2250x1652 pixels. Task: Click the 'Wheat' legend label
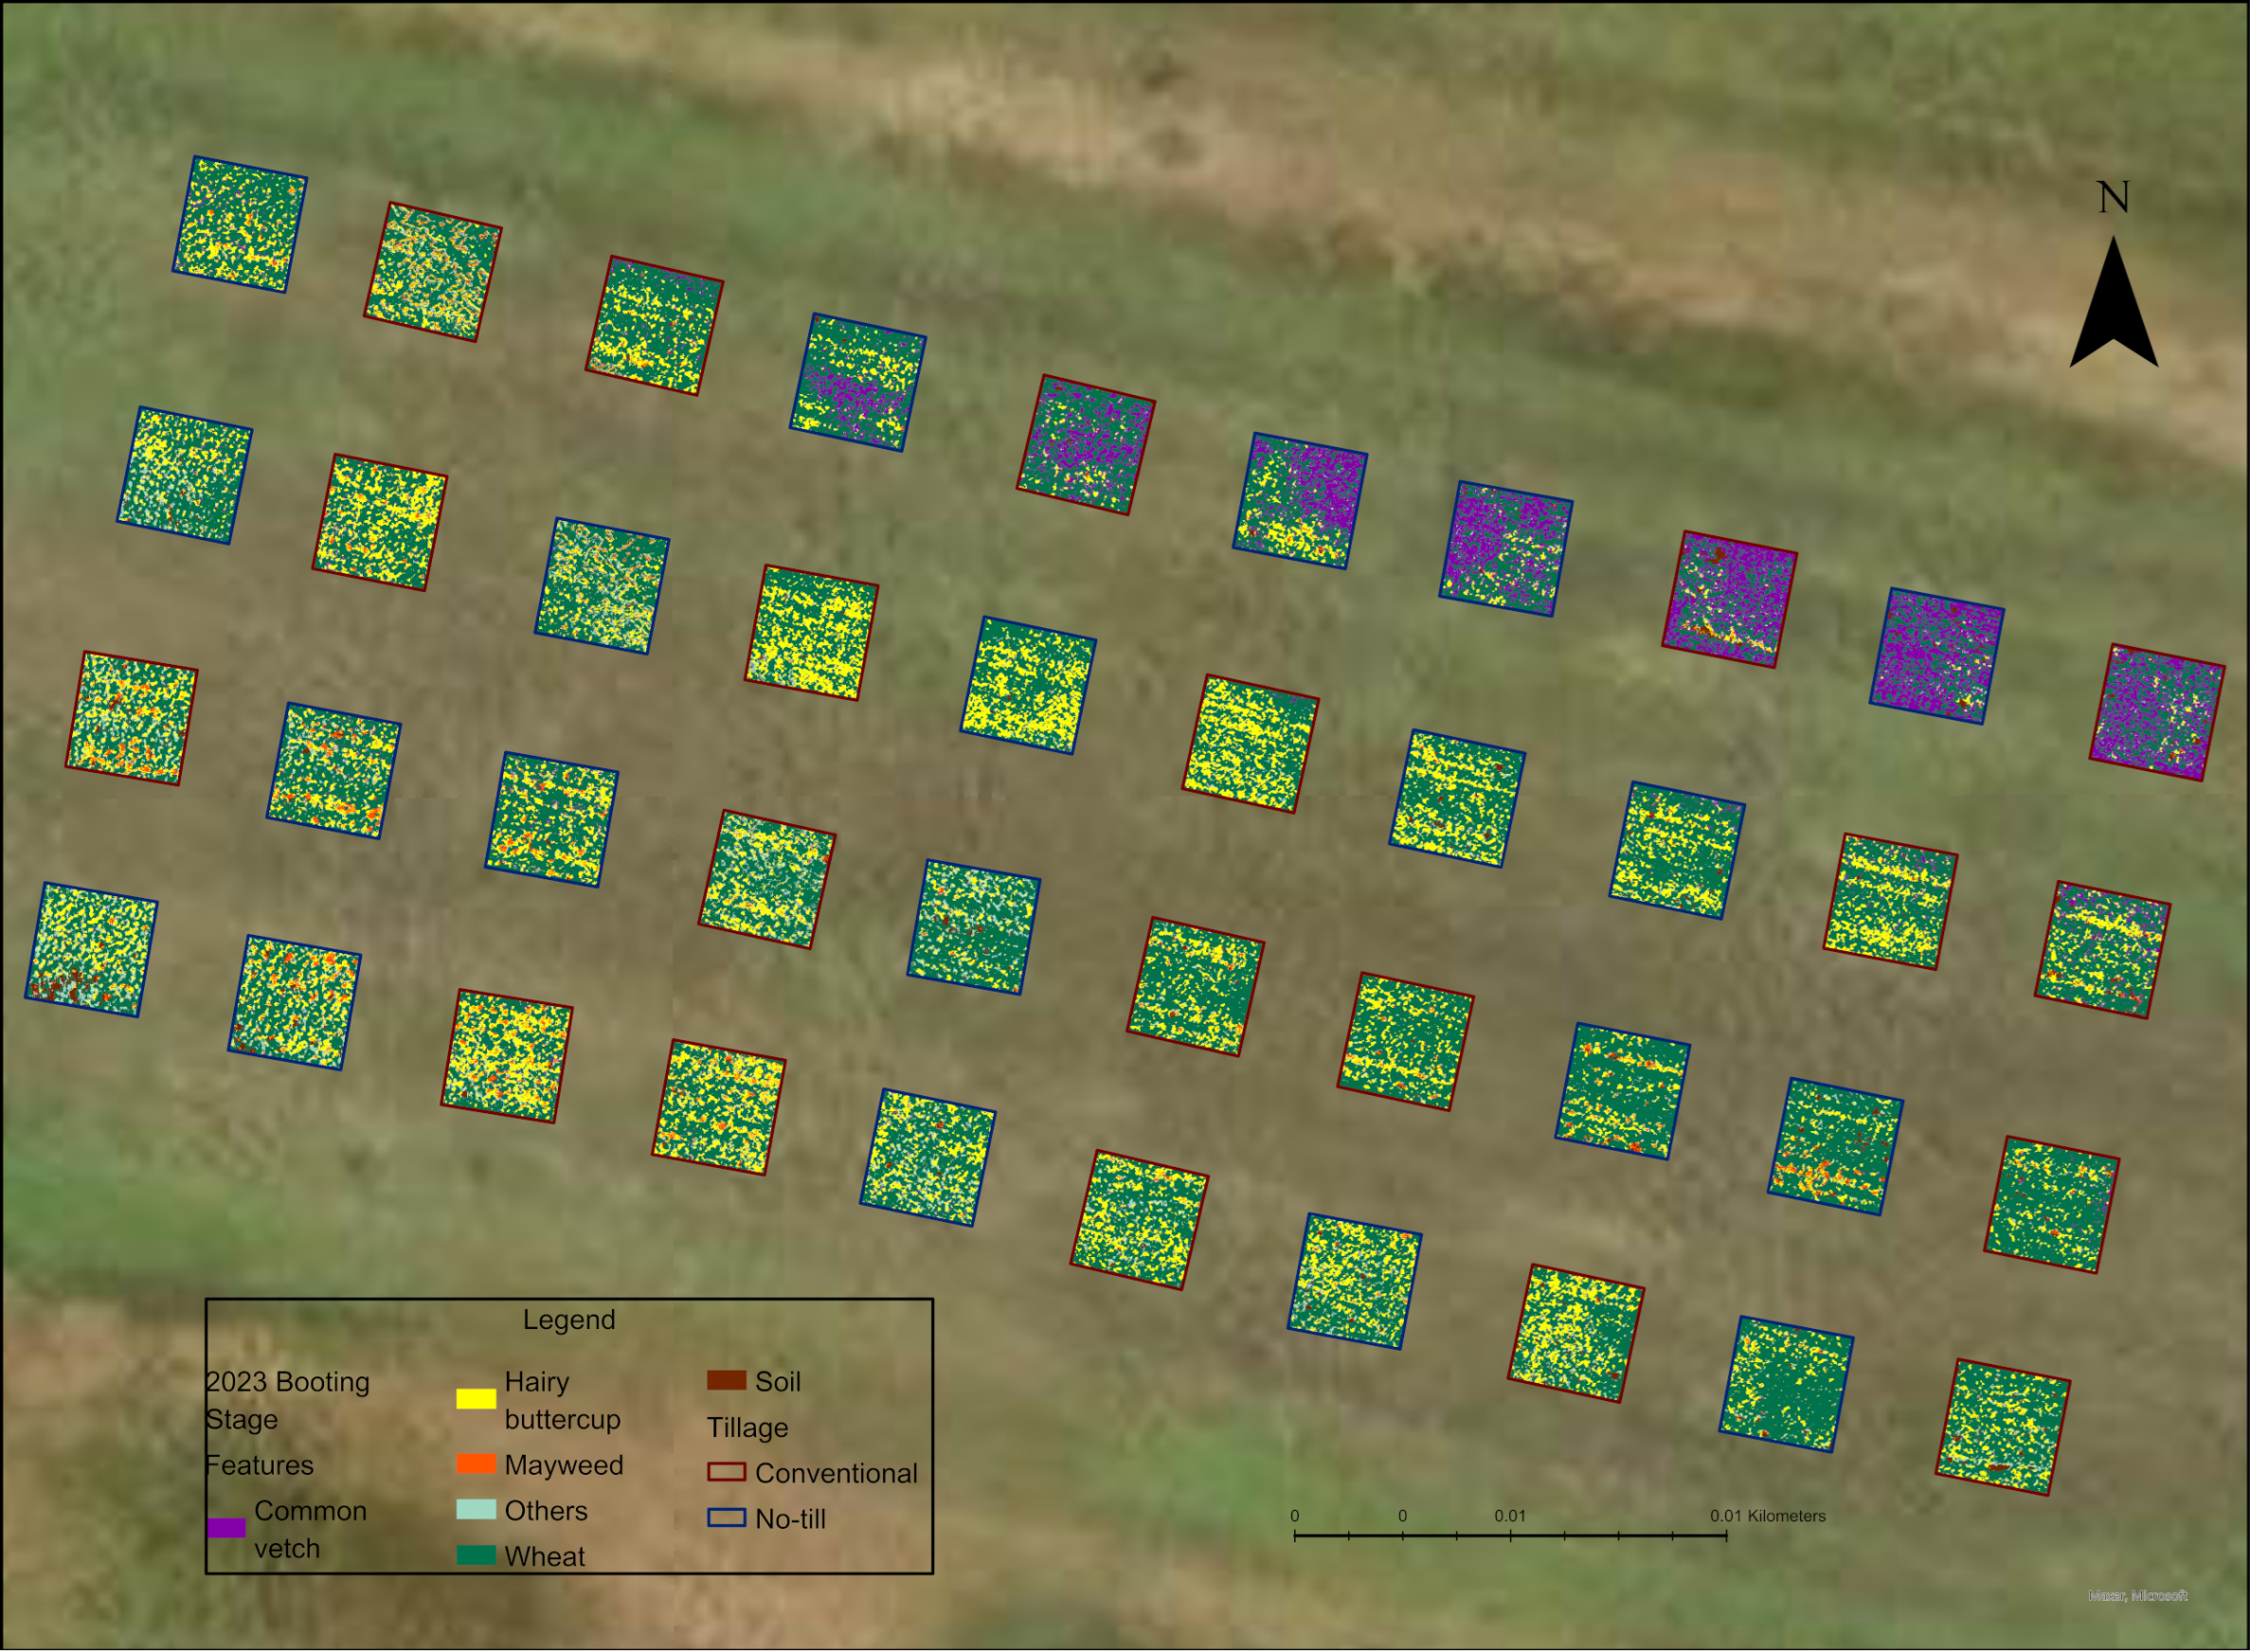point(545,1556)
